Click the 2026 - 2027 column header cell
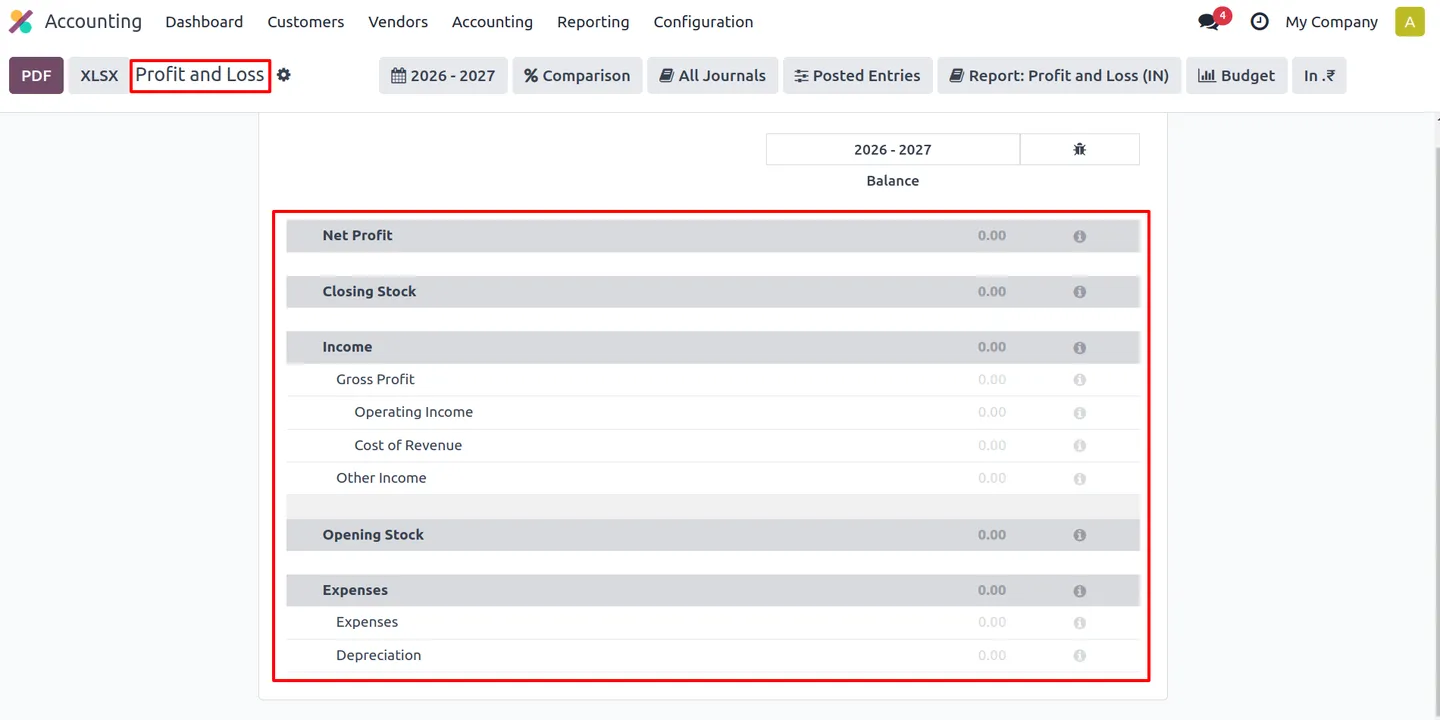This screenshot has height=720, width=1440. click(x=893, y=149)
